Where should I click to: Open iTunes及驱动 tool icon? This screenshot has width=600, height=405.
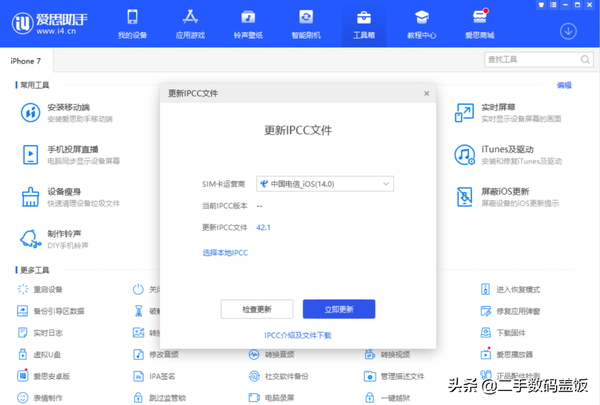click(x=464, y=155)
